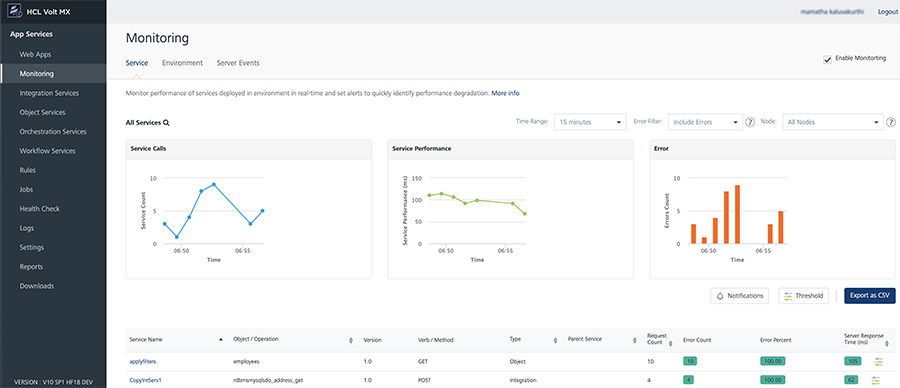Open the More info link
The image size is (900, 388).
(505, 93)
